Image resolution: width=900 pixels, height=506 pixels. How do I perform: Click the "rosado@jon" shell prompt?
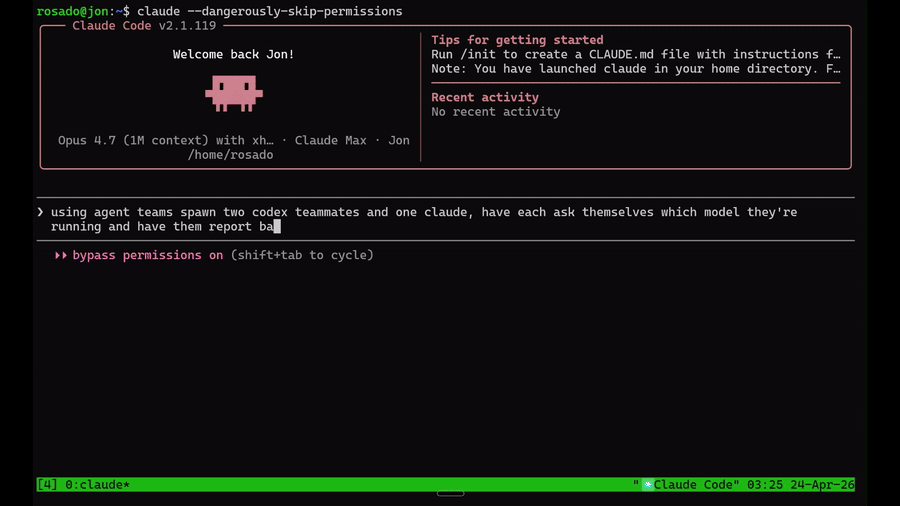tap(72, 11)
